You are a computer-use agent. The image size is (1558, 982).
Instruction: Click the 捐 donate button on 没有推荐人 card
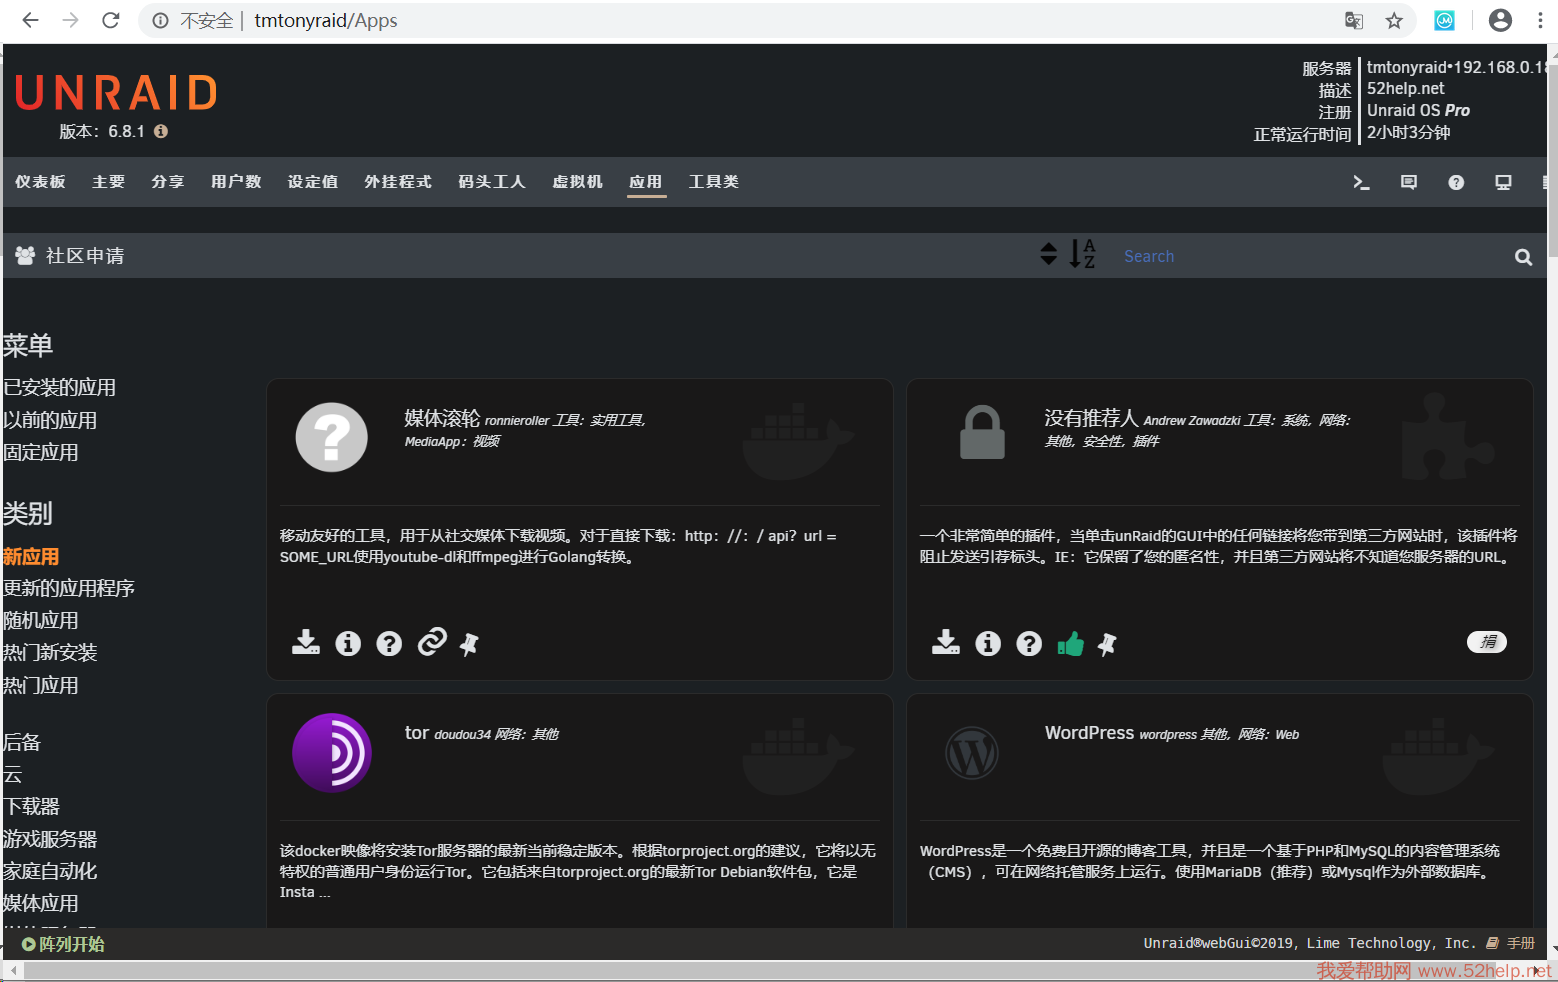point(1486,642)
